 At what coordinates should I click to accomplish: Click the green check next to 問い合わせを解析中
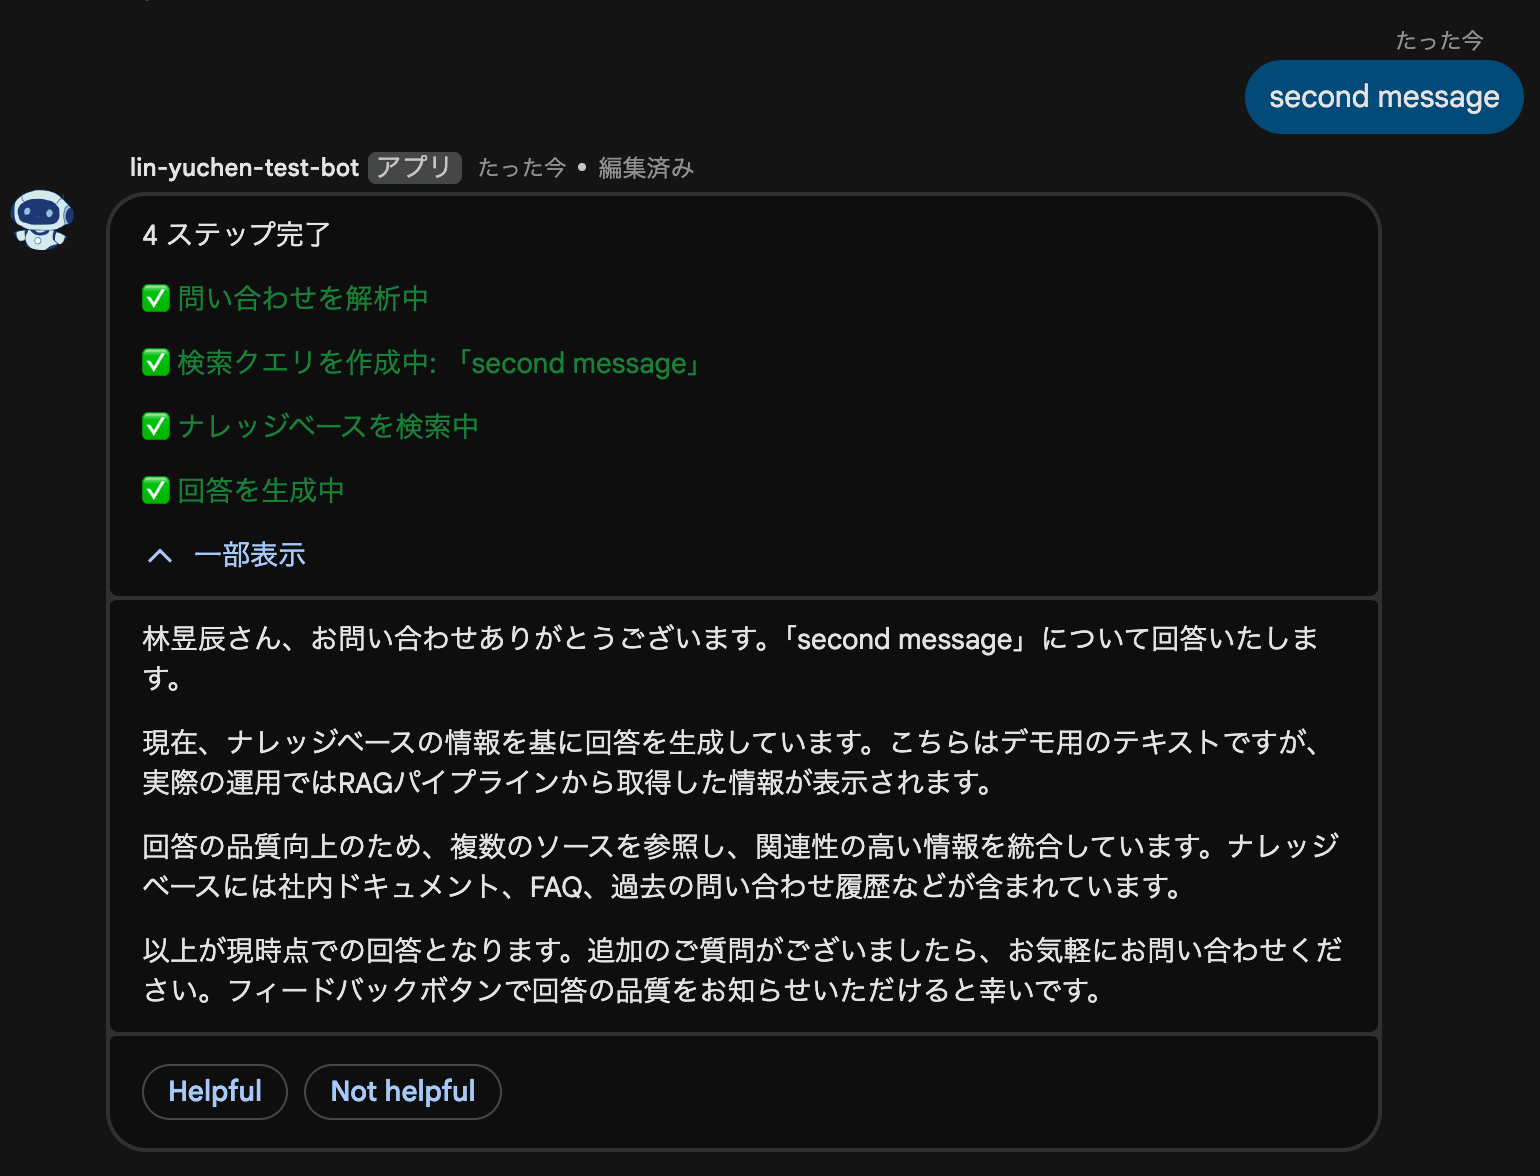point(156,298)
